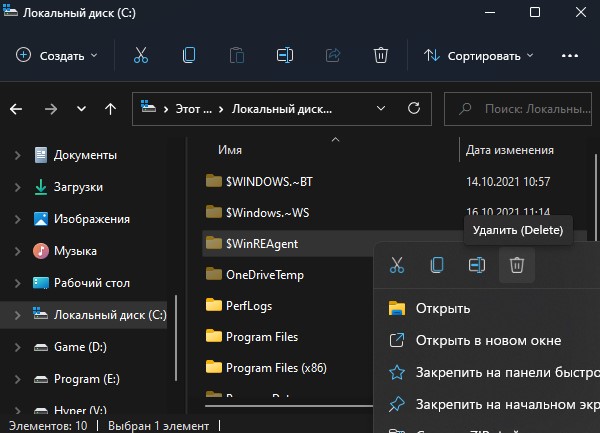Select the $Windows.~WS folder name

pos(267,213)
